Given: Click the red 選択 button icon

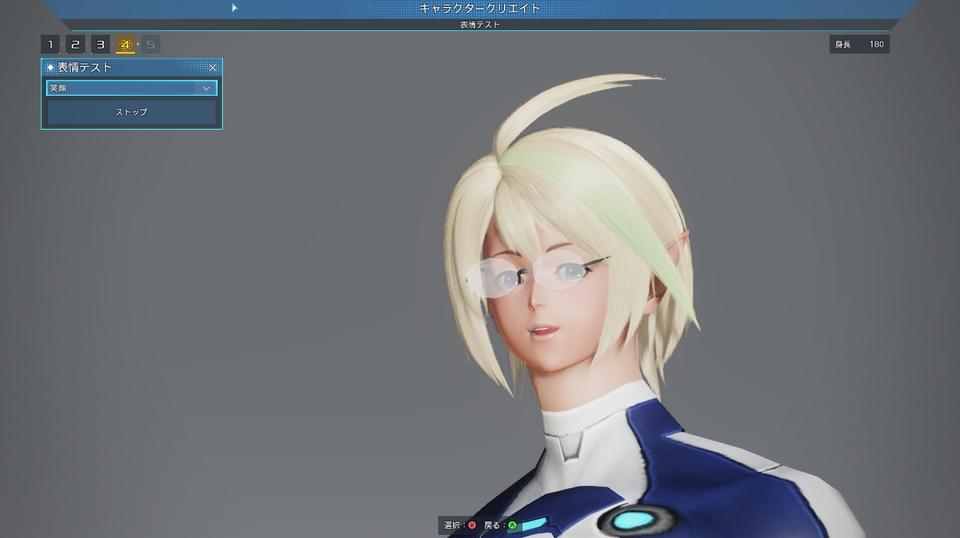Looking at the screenshot, I should click(x=472, y=525).
